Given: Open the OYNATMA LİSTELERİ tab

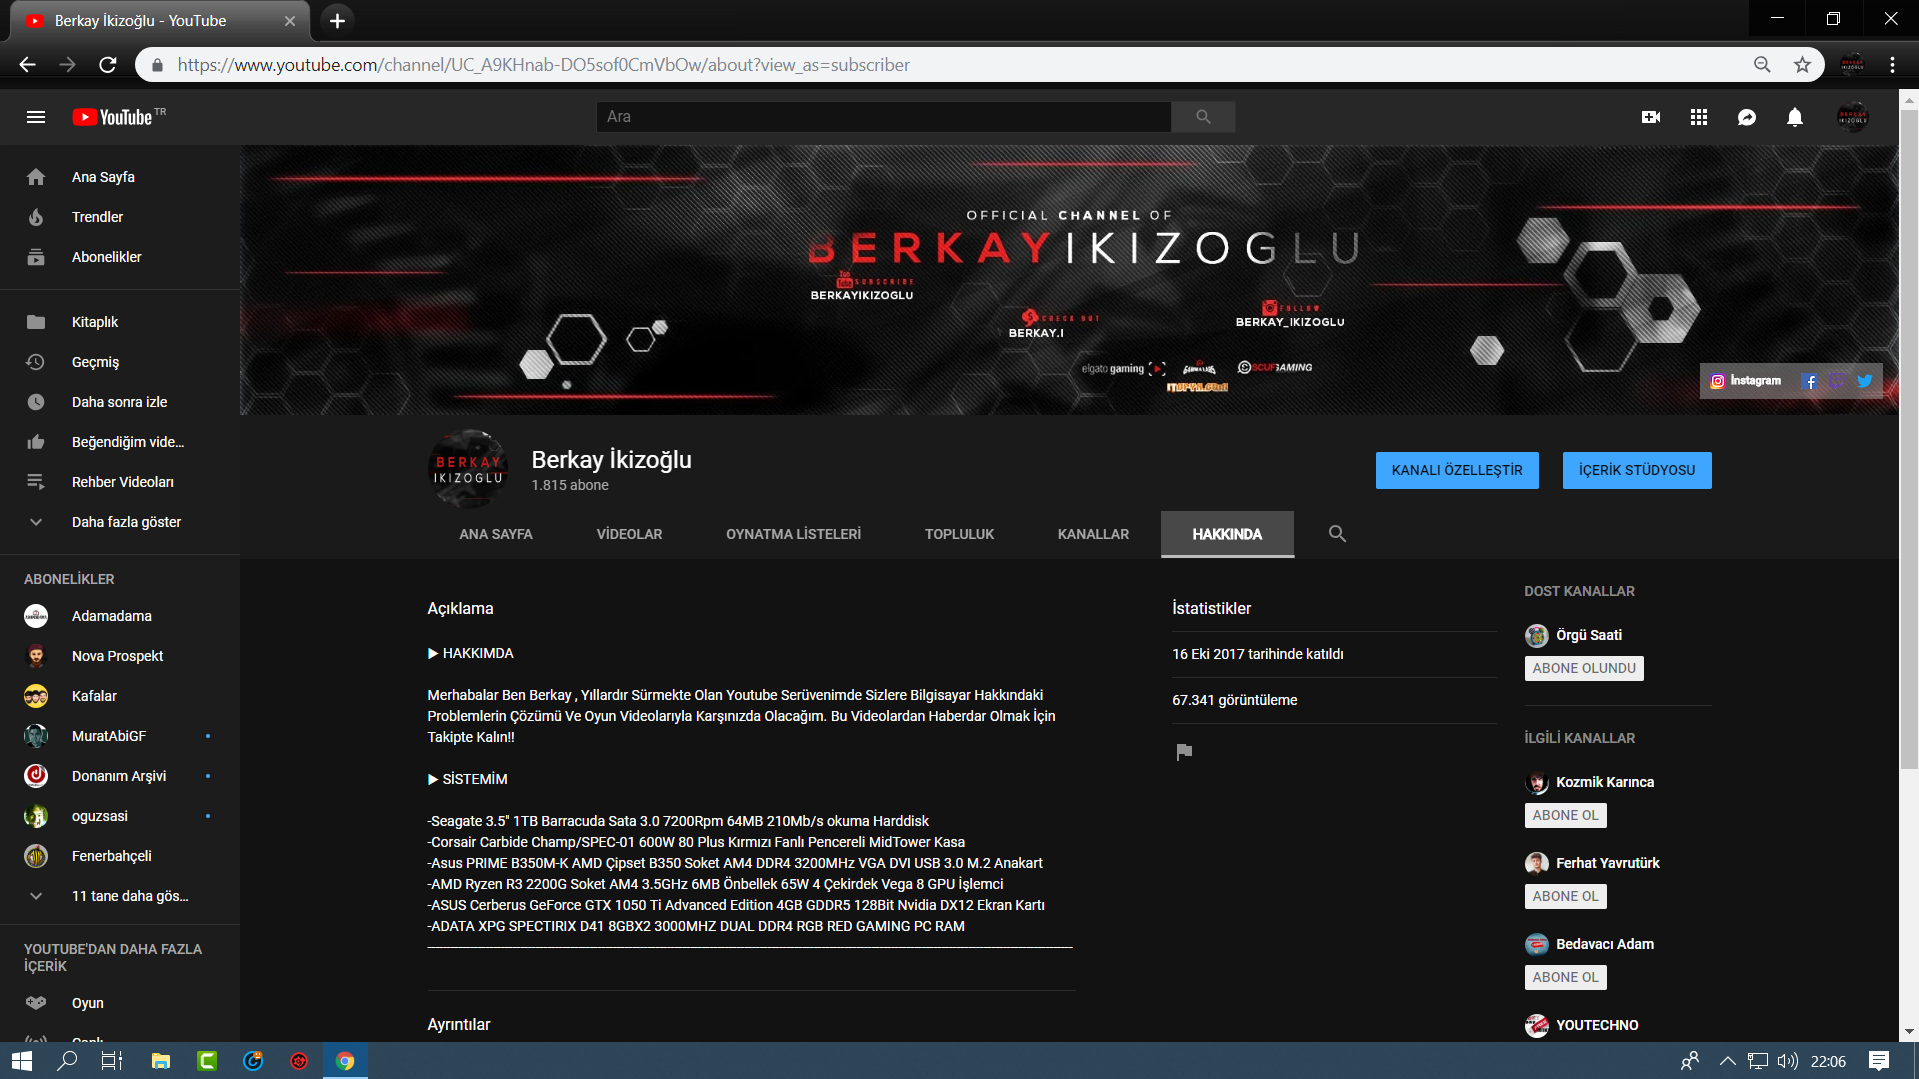Looking at the screenshot, I should point(793,534).
